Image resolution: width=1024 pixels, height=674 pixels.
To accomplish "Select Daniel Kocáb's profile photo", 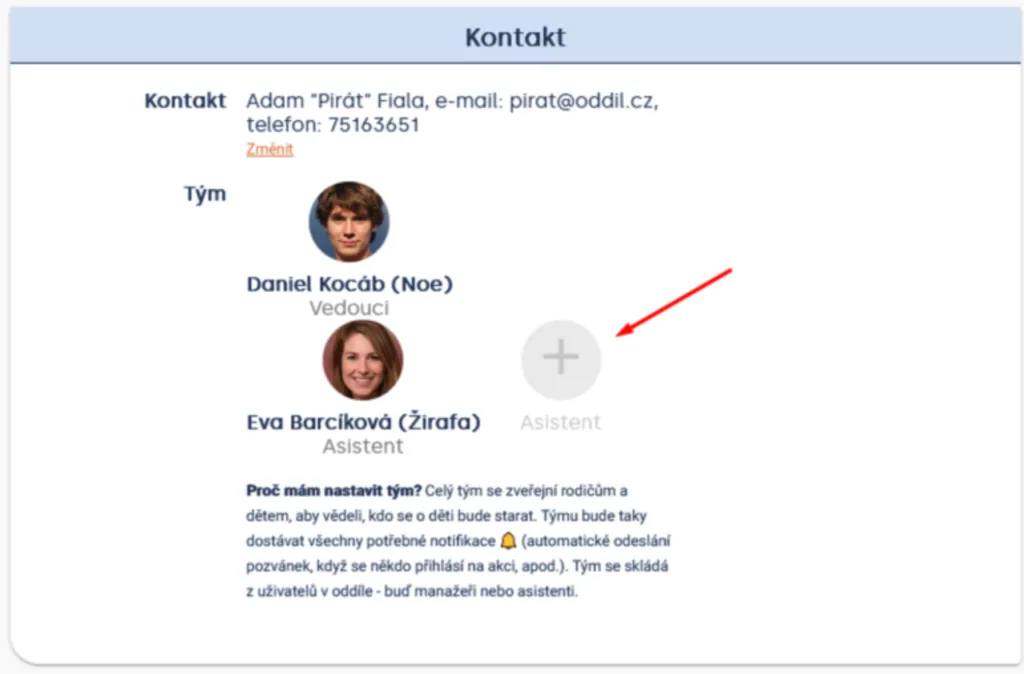I will pyautogui.click(x=349, y=221).
